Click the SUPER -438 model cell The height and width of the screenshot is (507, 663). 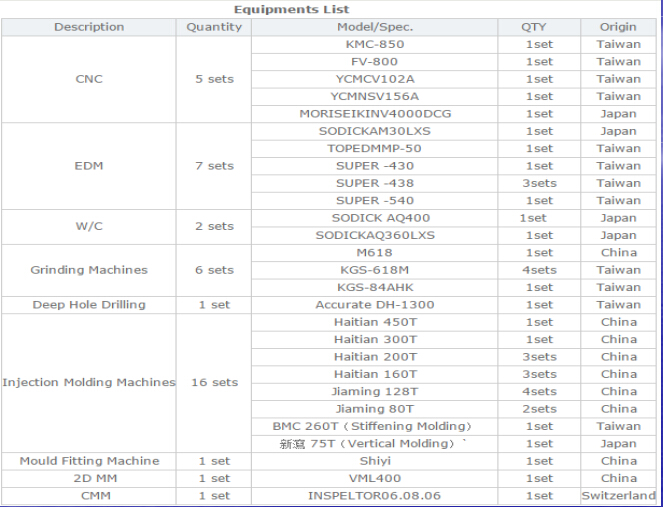[x=375, y=183]
